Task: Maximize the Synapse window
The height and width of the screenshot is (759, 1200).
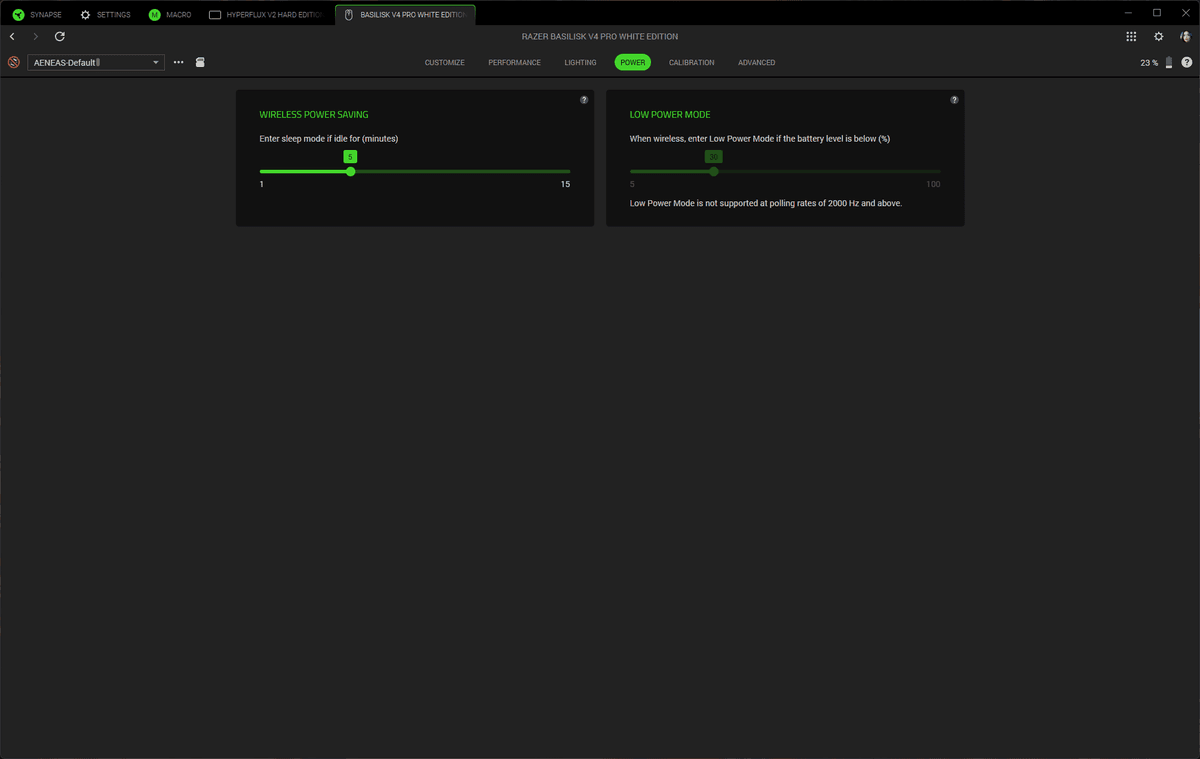Action: (1157, 12)
